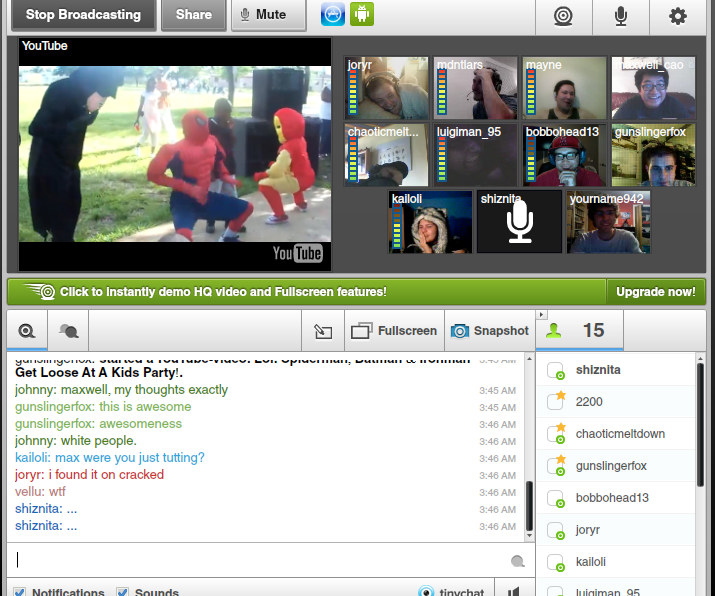Select chaoticmelt... webcam thumbnail

[x=387, y=155]
